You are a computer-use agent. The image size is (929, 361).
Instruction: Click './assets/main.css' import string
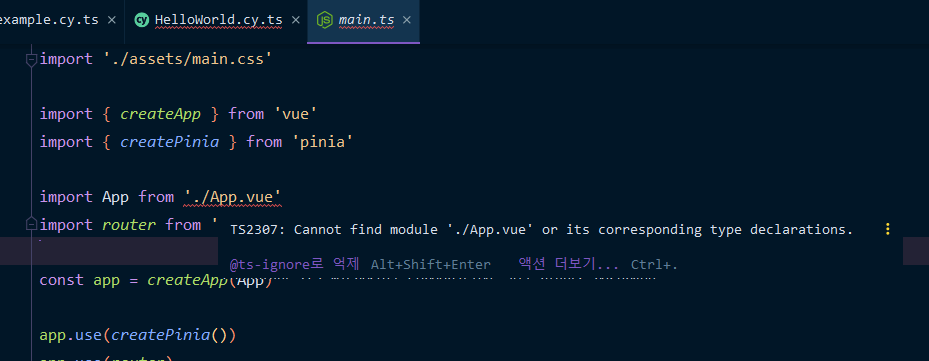[x=188, y=59]
